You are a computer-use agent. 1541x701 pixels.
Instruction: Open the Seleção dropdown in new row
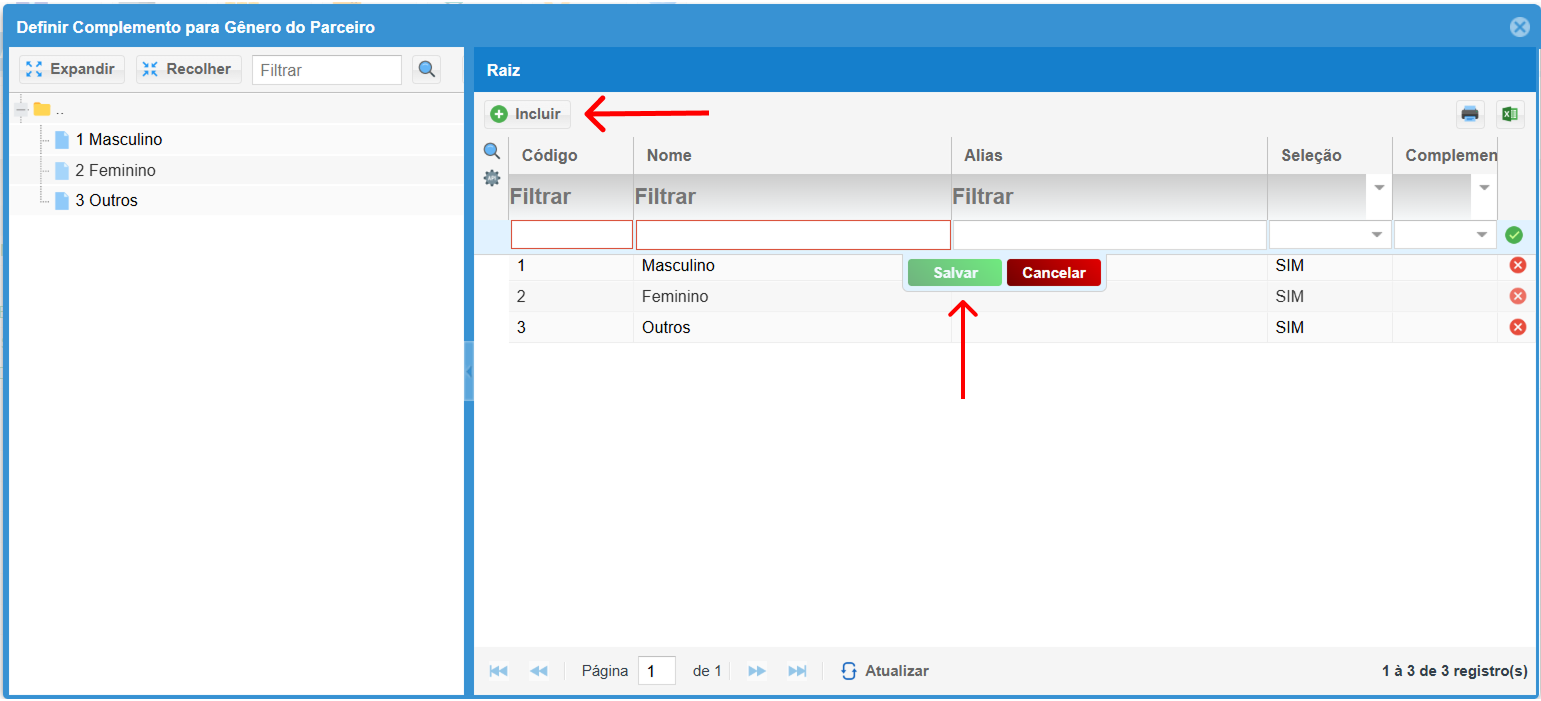1379,235
